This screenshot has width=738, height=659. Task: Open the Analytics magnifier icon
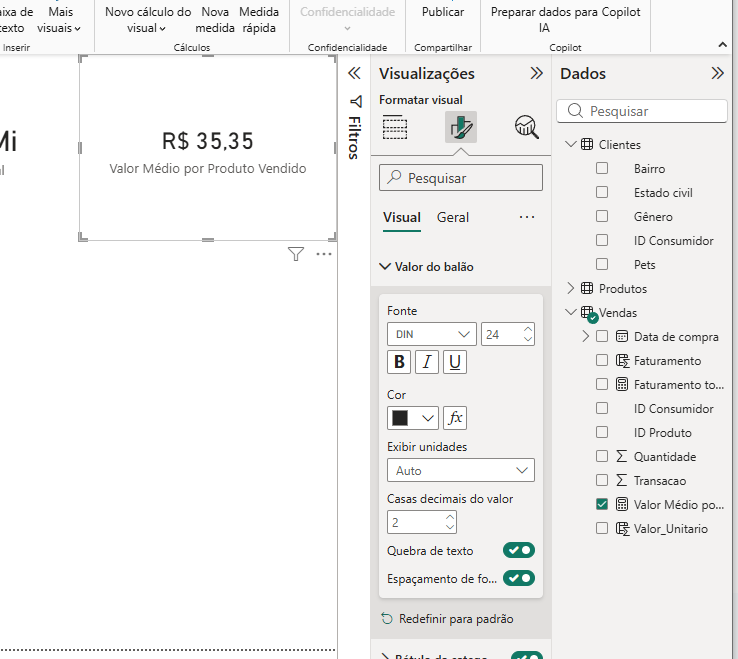526,127
